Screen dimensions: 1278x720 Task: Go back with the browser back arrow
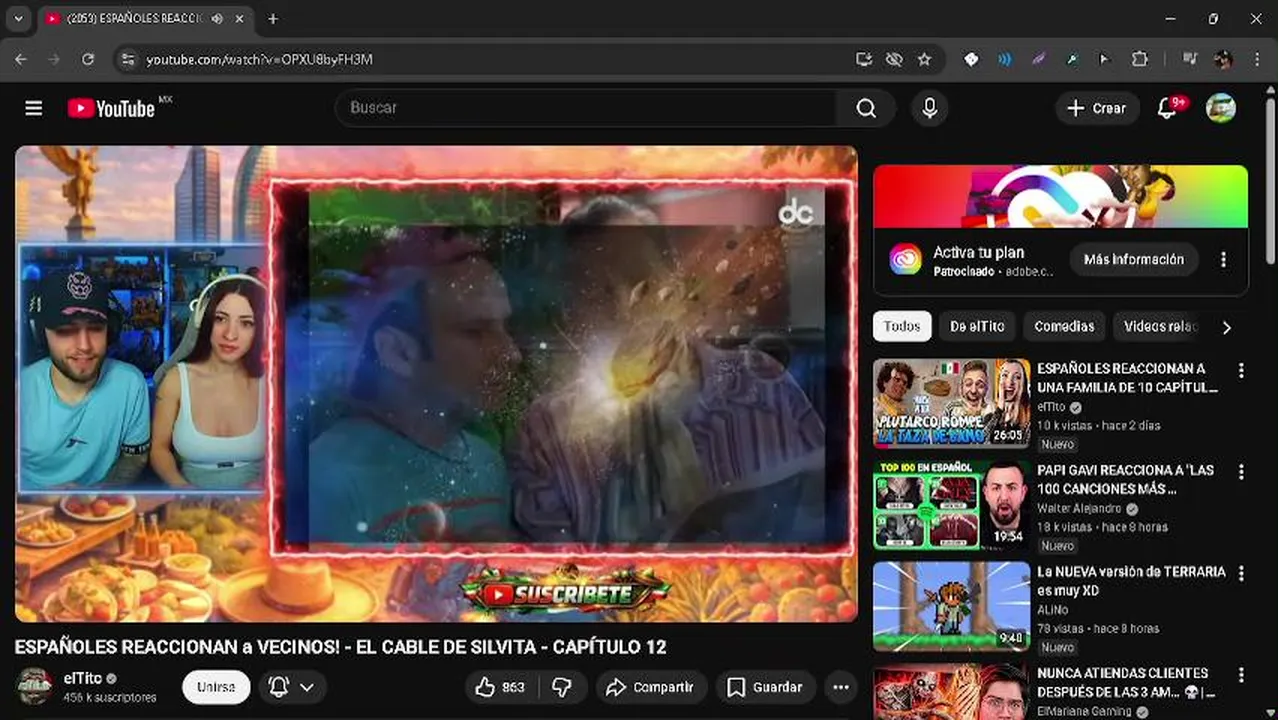(x=21, y=59)
